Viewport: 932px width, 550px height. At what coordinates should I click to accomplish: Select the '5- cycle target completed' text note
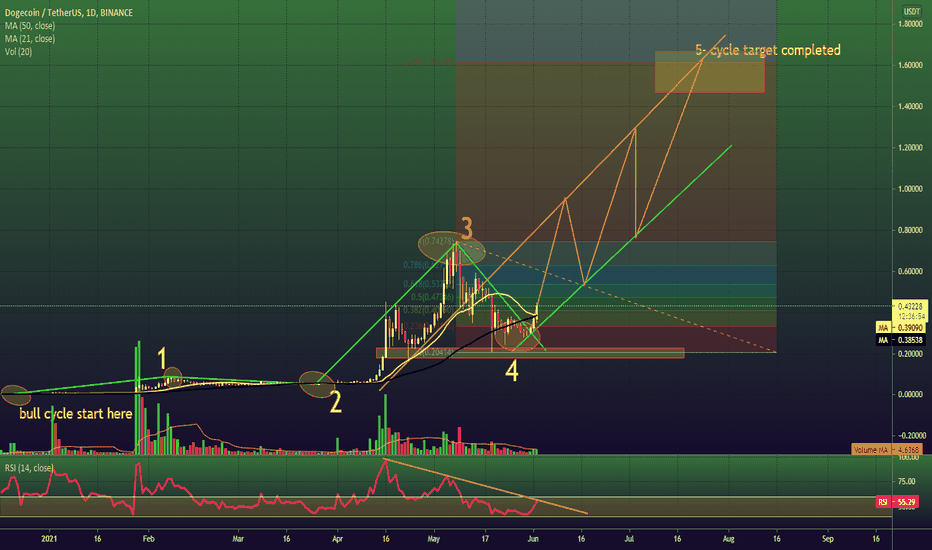(x=768, y=50)
